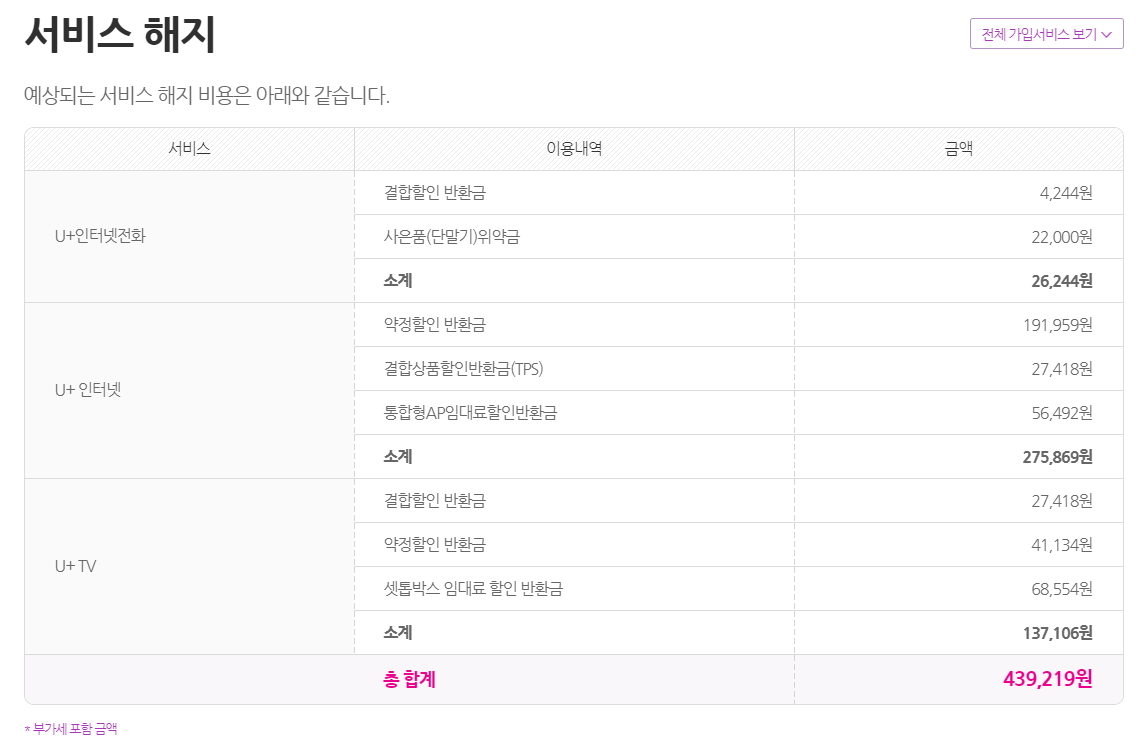Click the 금액 column header
This screenshot has width=1141, height=752.
click(x=958, y=149)
